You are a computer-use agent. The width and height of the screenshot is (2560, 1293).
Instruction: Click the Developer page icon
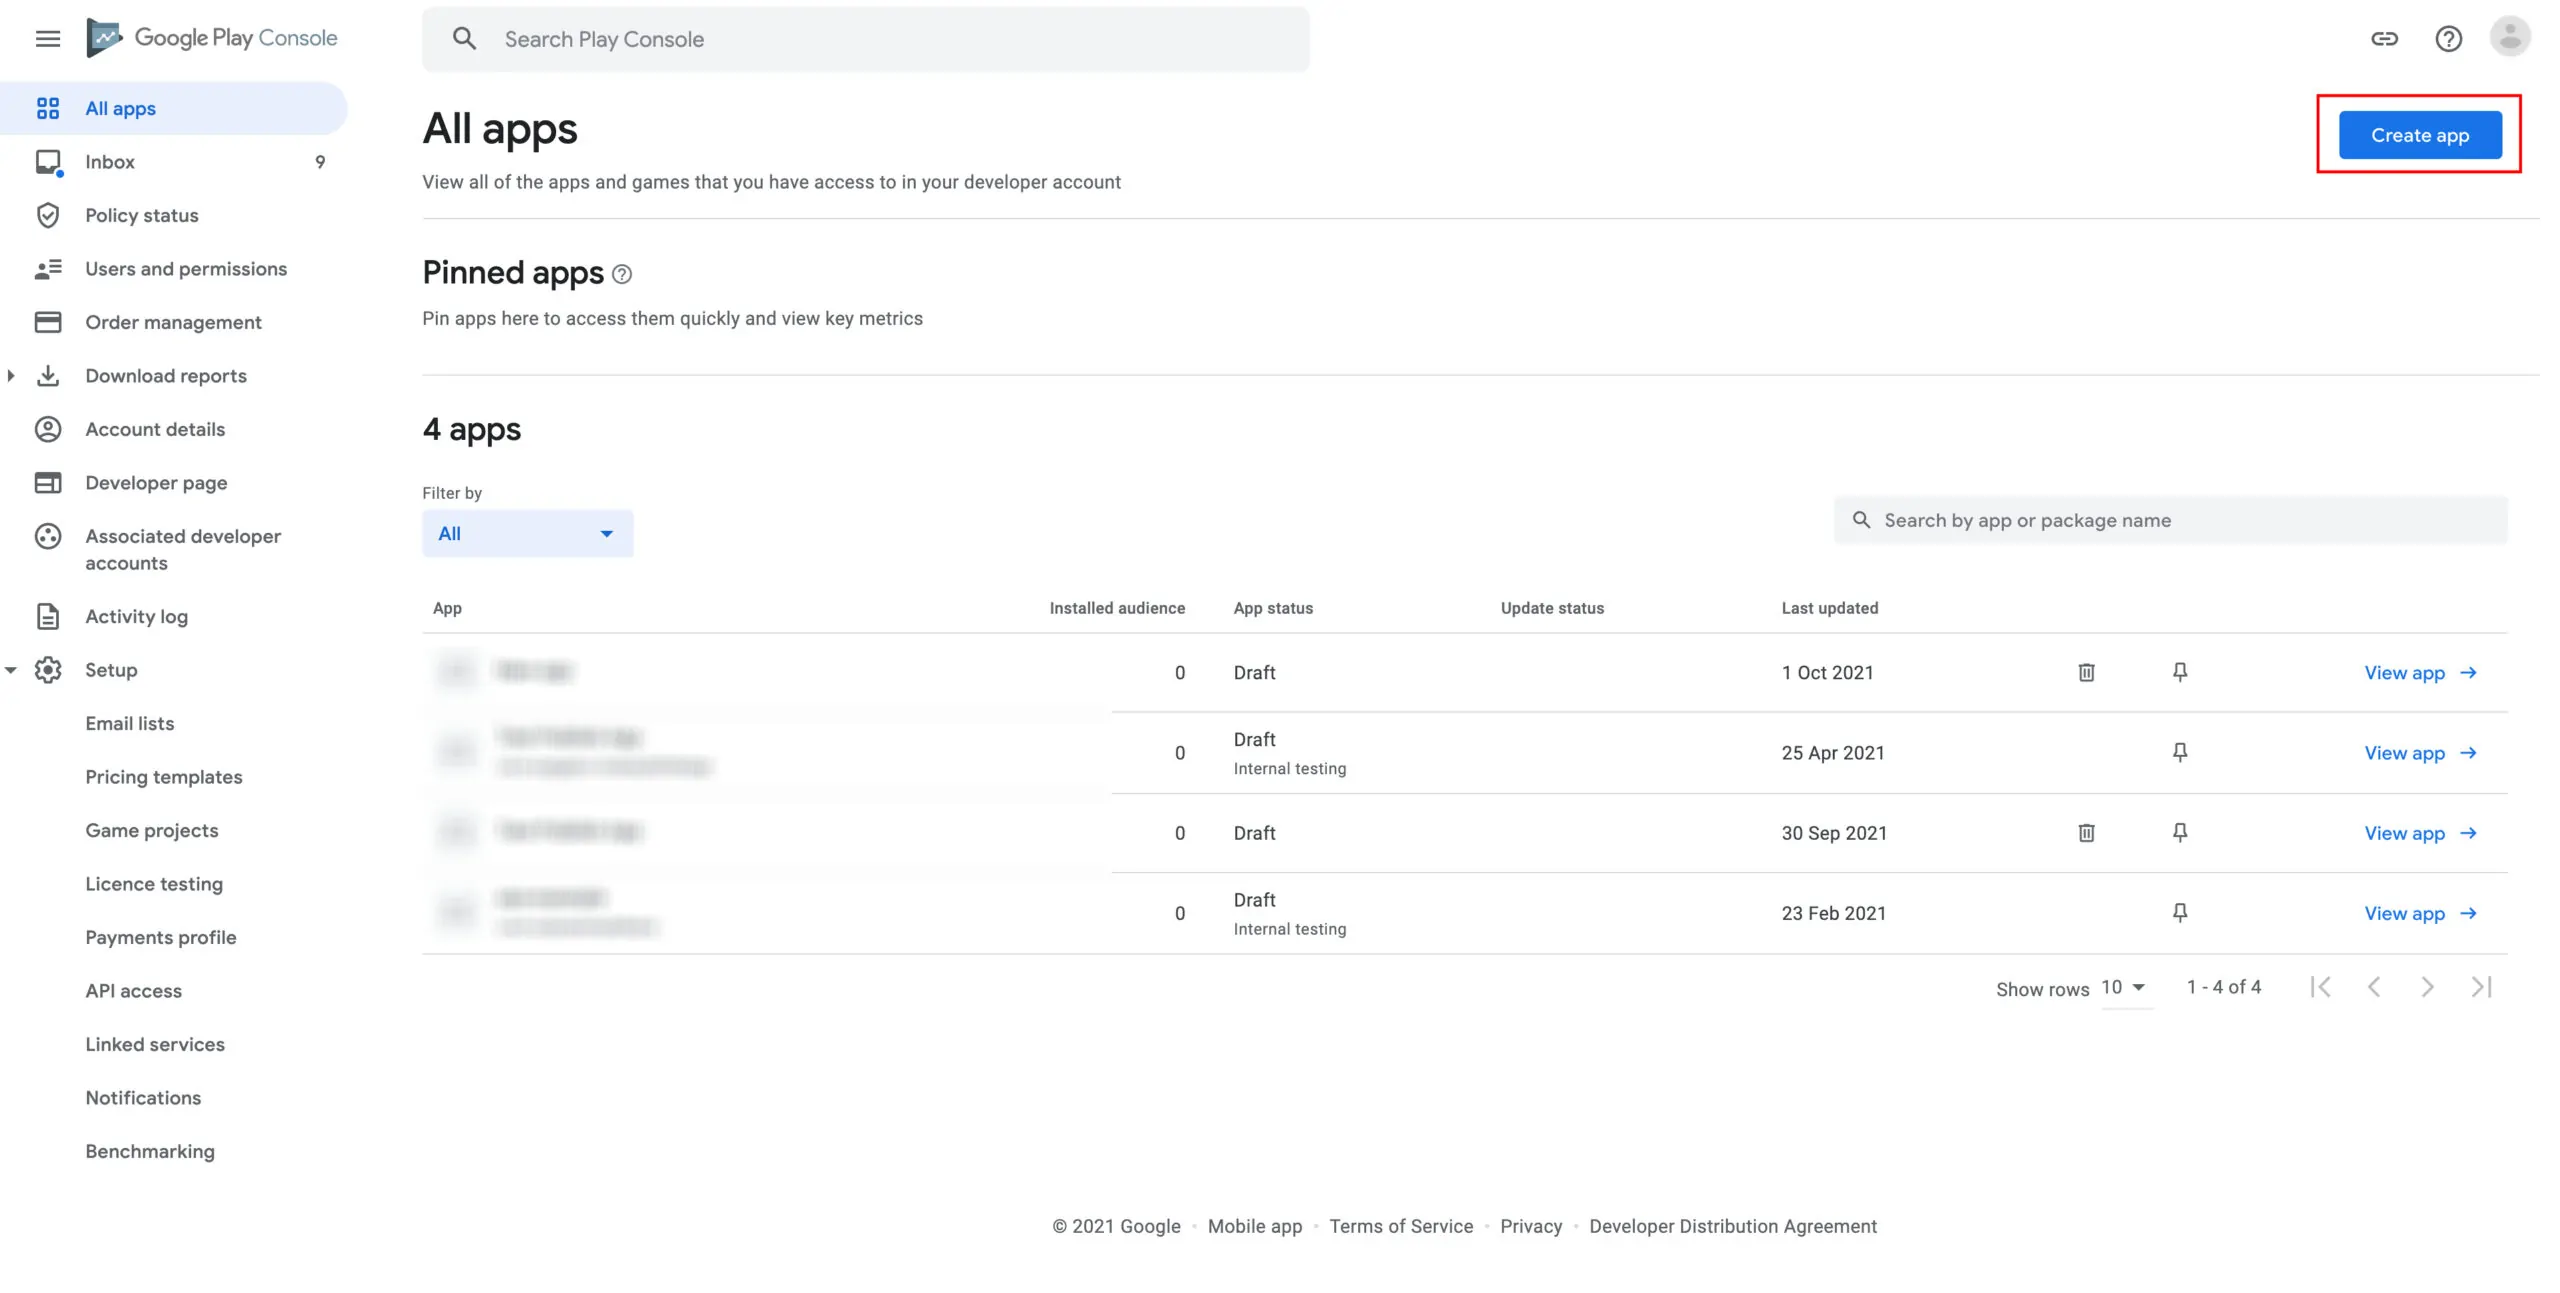[x=48, y=483]
